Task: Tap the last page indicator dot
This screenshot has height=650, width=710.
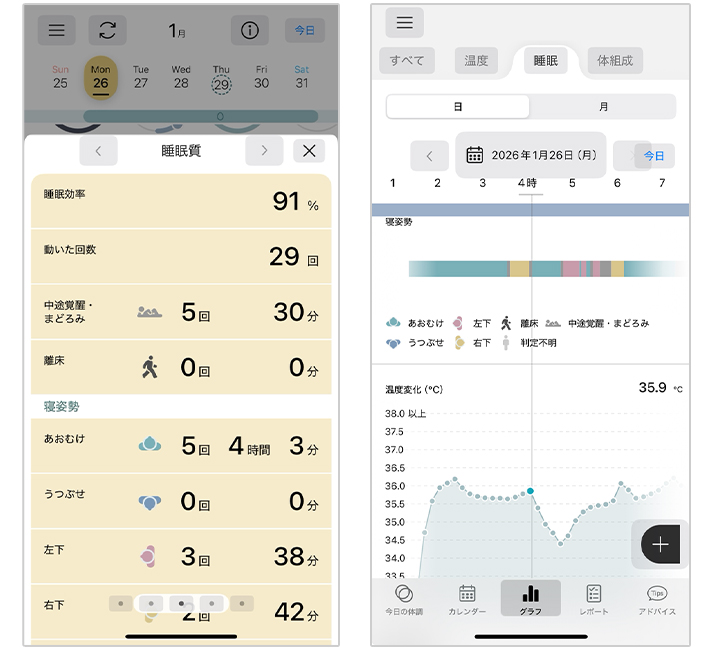Action: (242, 603)
